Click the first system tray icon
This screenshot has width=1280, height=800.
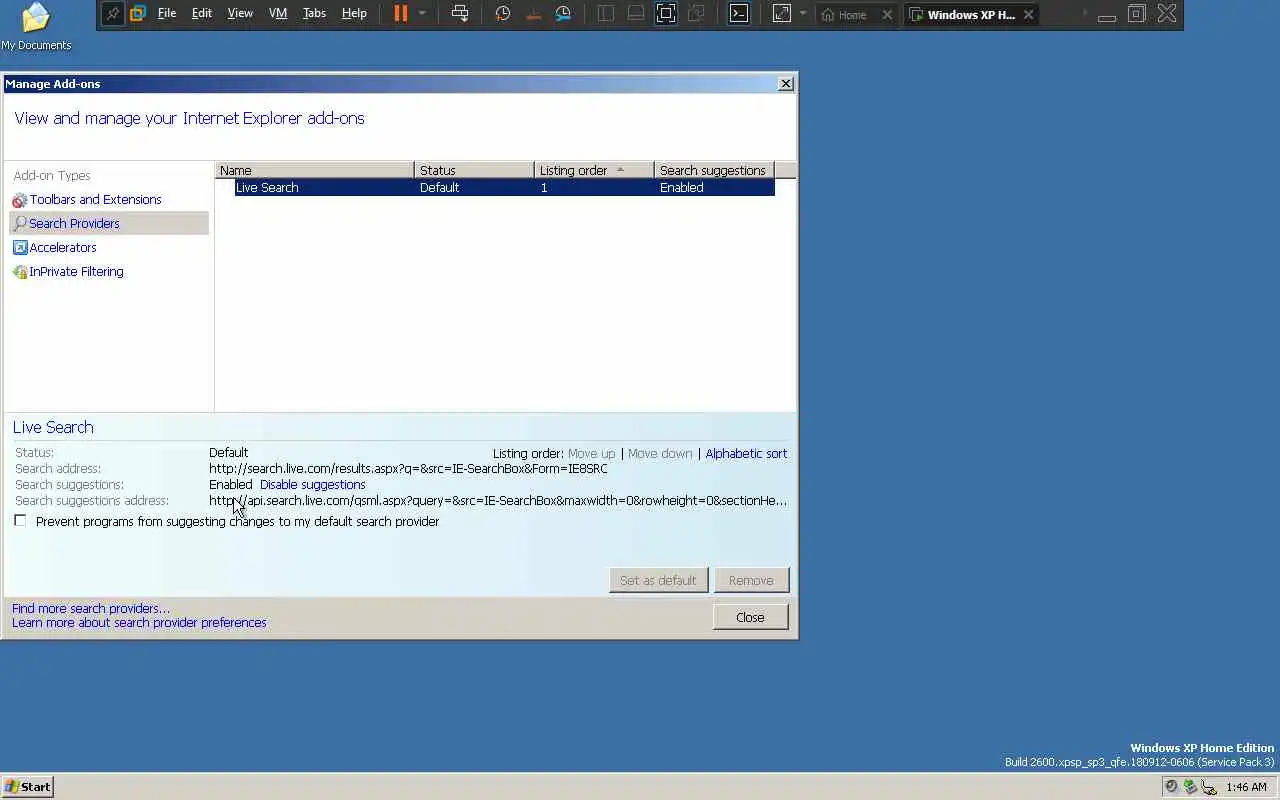(1172, 787)
